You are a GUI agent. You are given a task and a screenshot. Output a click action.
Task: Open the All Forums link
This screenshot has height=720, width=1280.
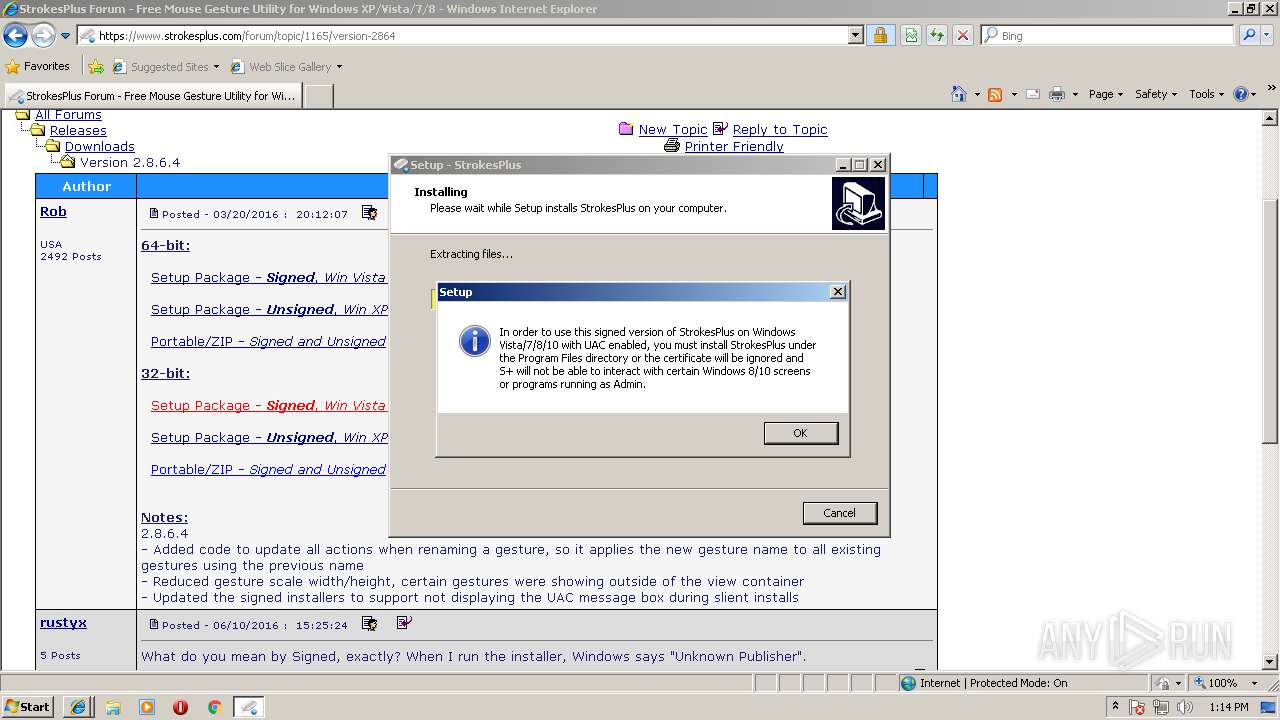pos(68,115)
